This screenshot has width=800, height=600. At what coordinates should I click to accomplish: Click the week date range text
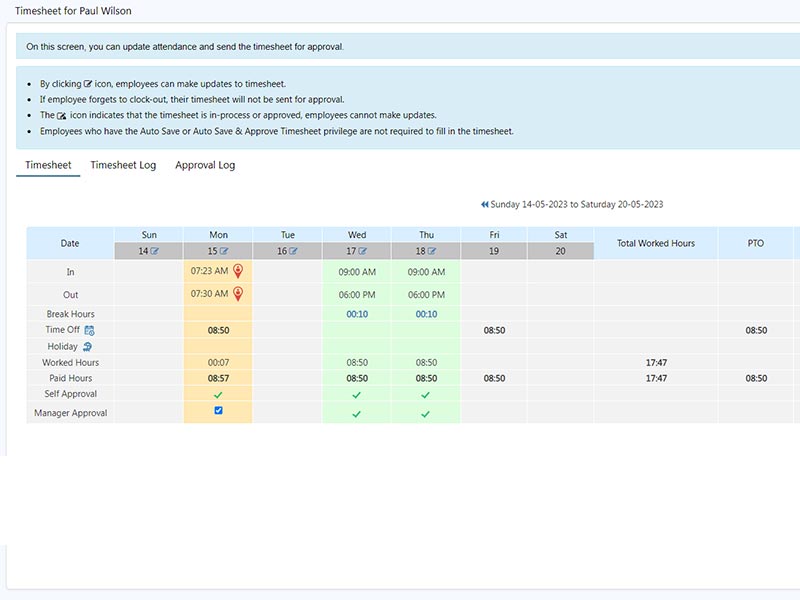point(576,205)
